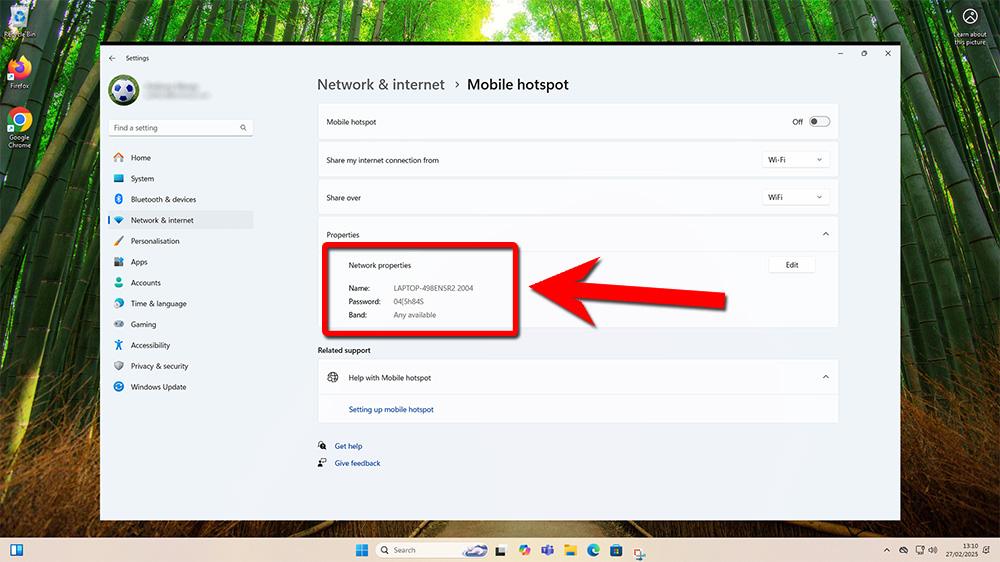1000x562 pixels.
Task: Open File Explorer from the taskbar
Action: (570, 550)
